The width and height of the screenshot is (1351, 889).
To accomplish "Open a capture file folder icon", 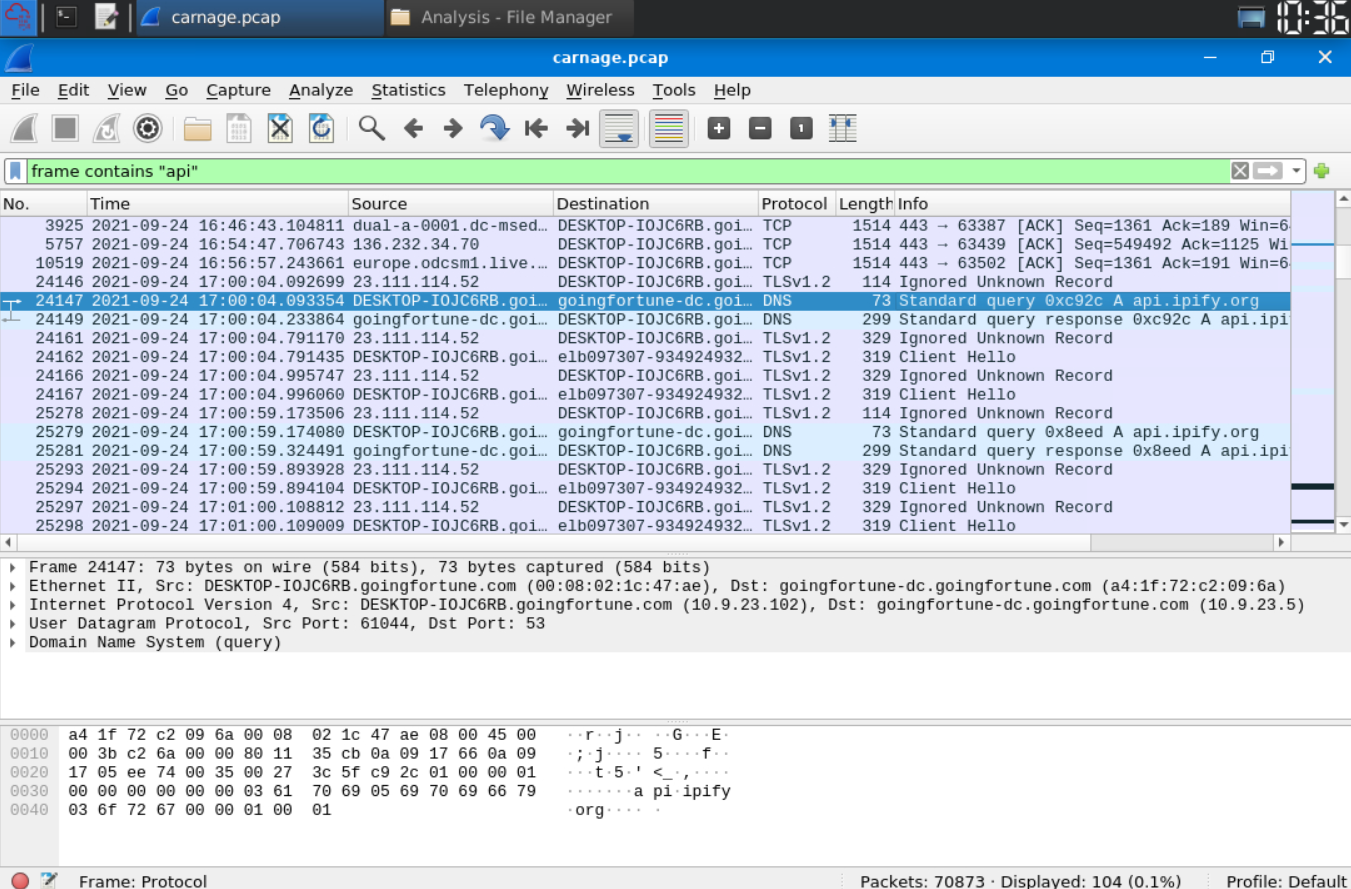I will (197, 128).
